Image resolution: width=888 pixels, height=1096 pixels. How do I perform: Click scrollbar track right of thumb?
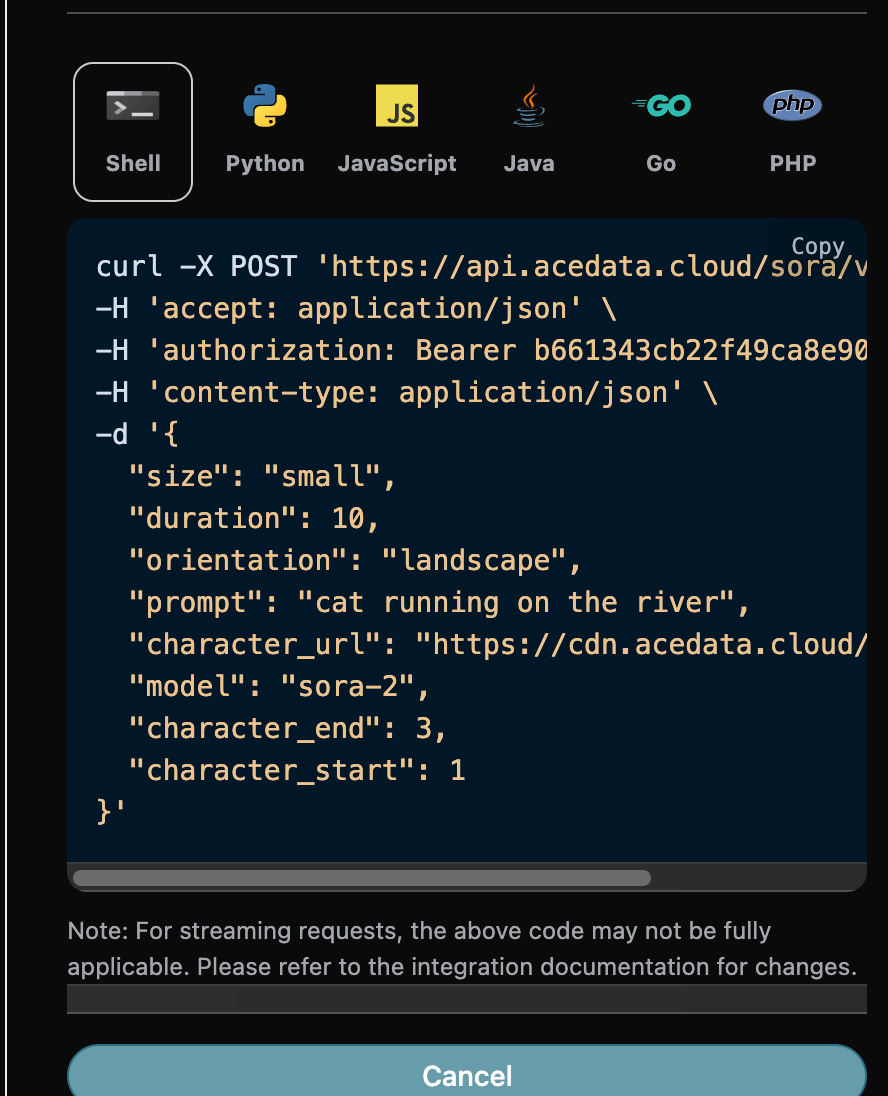point(758,878)
